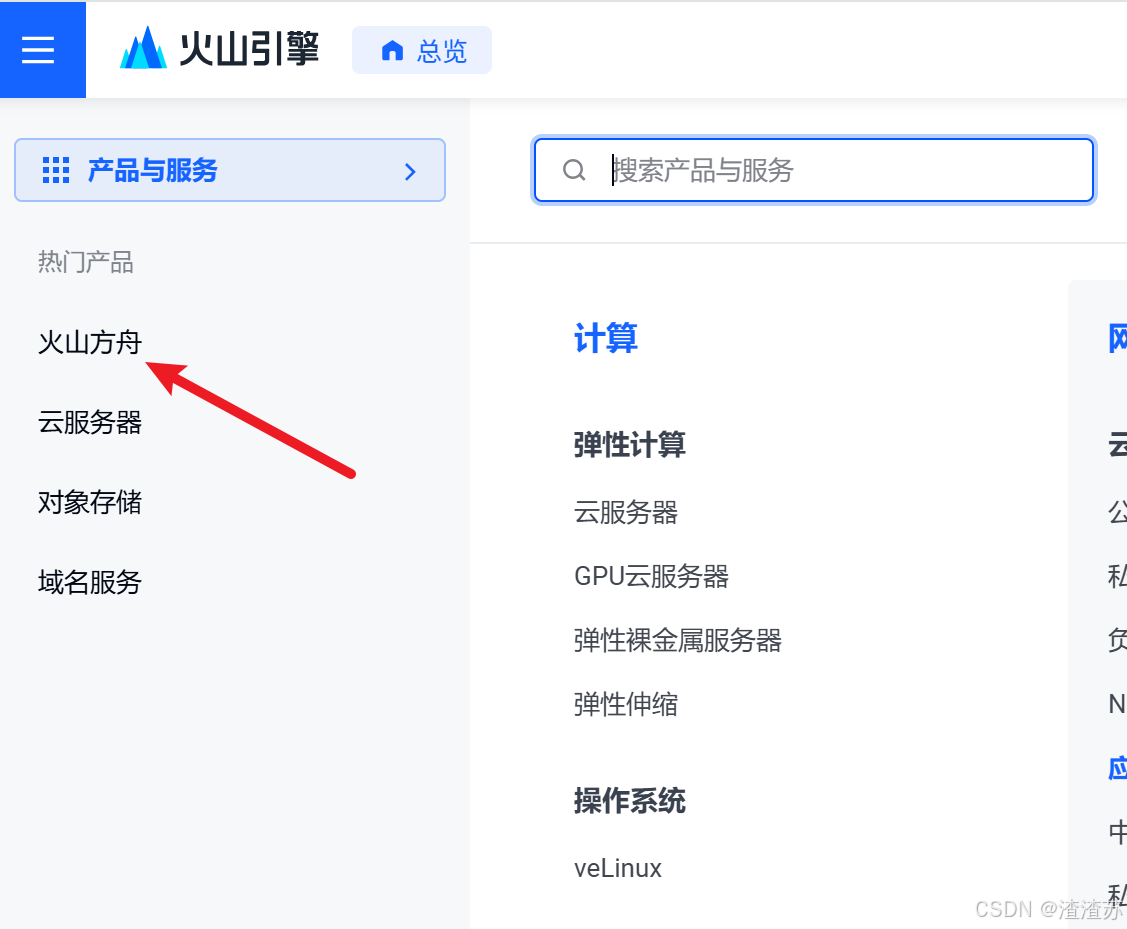Click the magnifier icon in search box
Image resolution: width=1127 pixels, height=929 pixels.
point(574,170)
